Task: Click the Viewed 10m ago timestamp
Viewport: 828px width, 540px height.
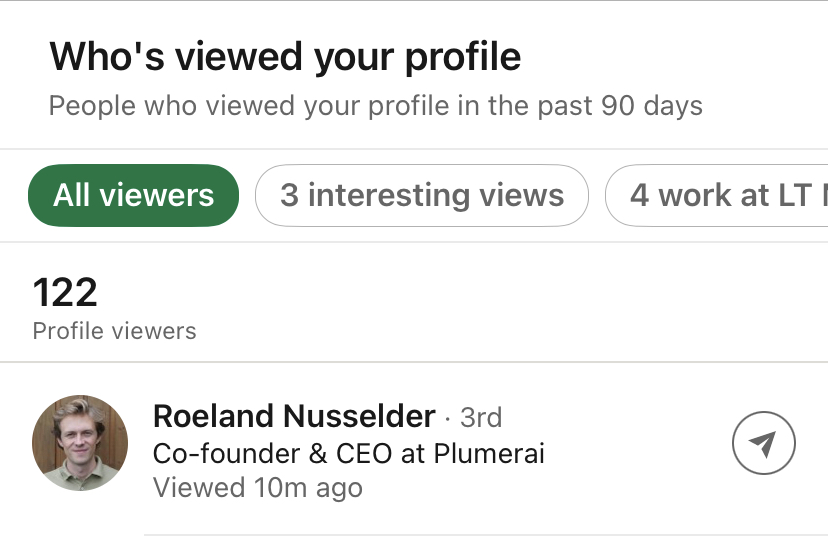Action: click(257, 488)
